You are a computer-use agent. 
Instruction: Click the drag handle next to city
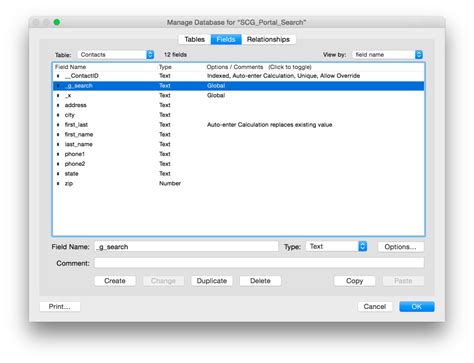click(x=58, y=115)
